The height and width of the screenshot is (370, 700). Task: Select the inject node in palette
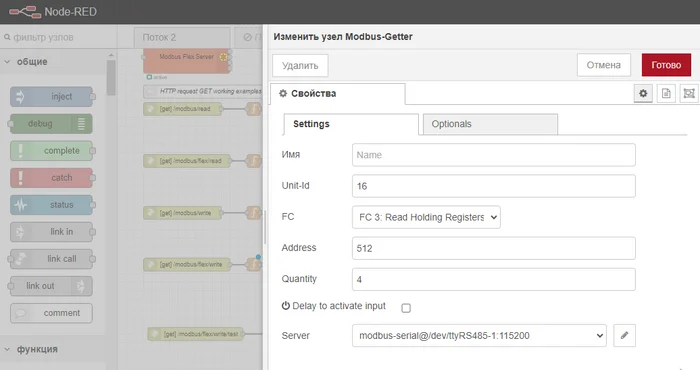pyautogui.click(x=52, y=96)
